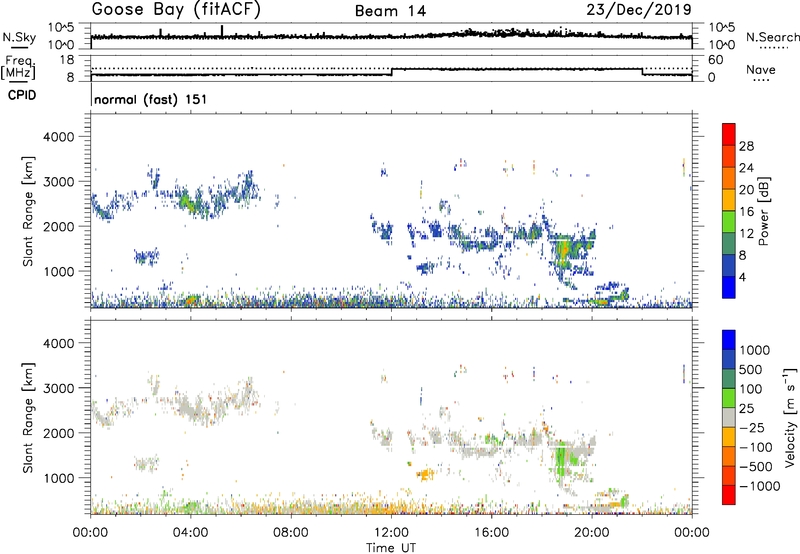Click the "N.Sky" legend label
Screen dimensions: 800x554
click(x=19, y=37)
